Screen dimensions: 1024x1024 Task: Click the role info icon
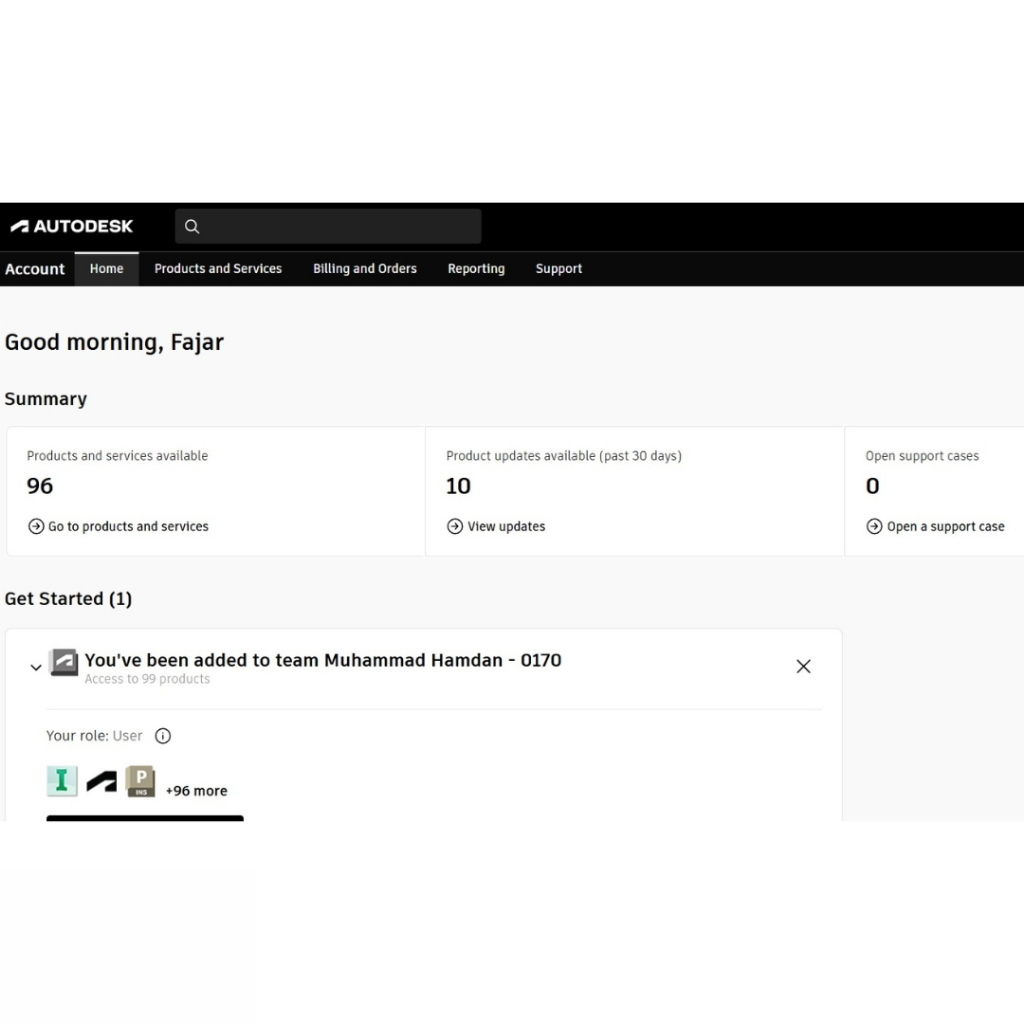click(x=163, y=736)
